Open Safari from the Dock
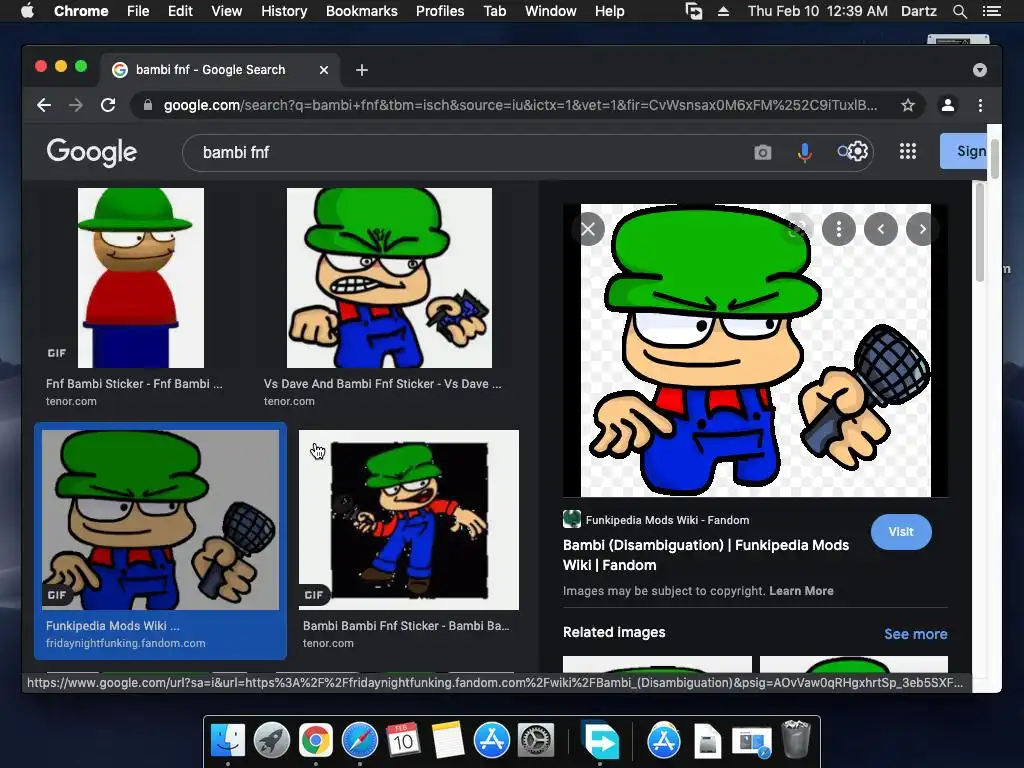This screenshot has height=768, width=1024. tap(360, 741)
